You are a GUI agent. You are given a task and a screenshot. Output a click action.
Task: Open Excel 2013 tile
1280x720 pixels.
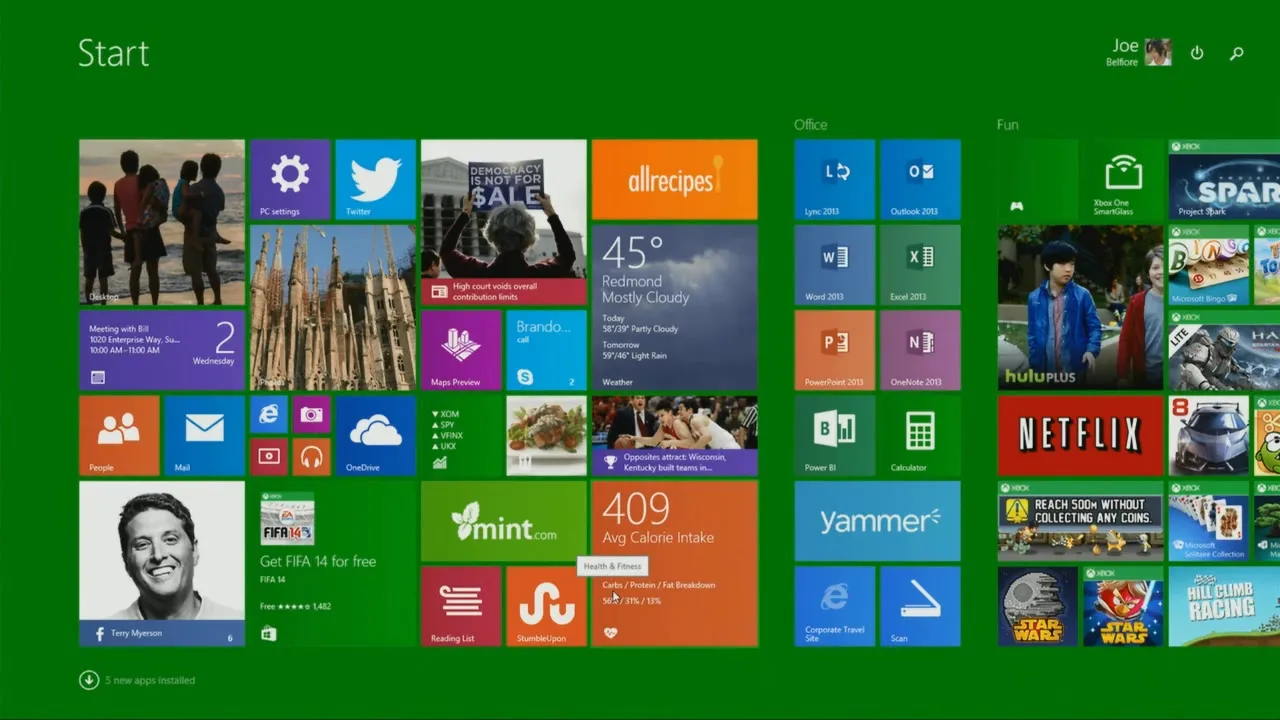click(x=920, y=264)
